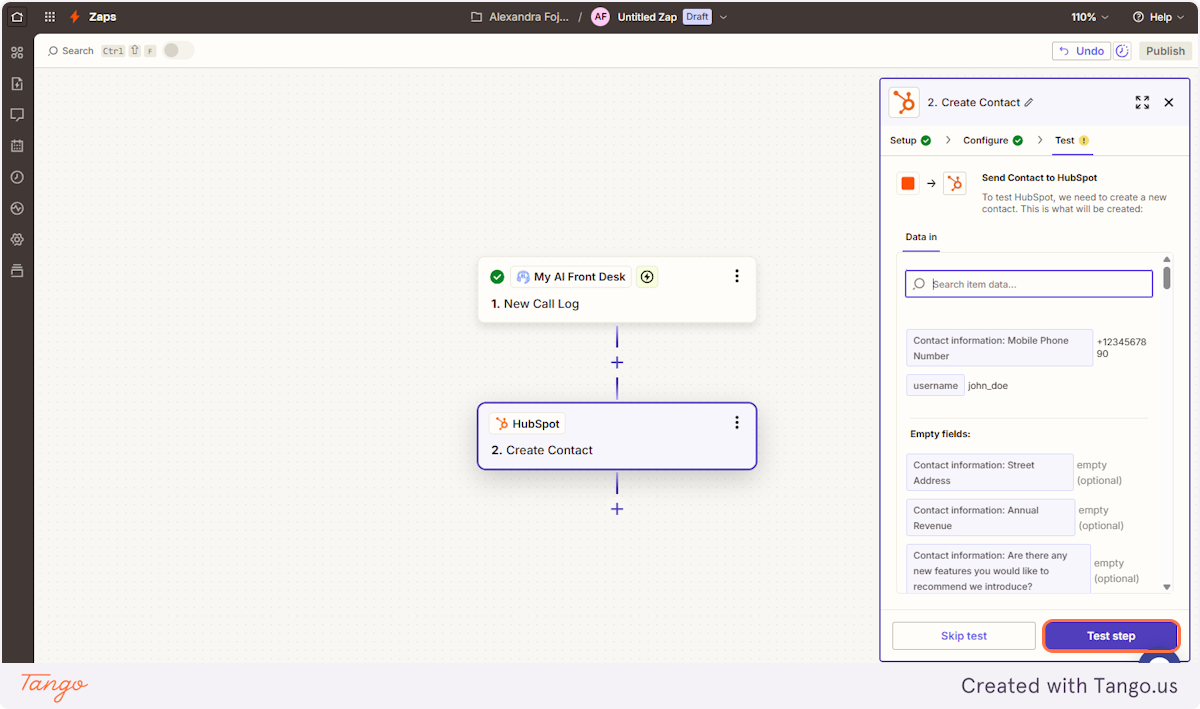Click the AF avatar badge
This screenshot has height=709, width=1200.
[x=600, y=17]
